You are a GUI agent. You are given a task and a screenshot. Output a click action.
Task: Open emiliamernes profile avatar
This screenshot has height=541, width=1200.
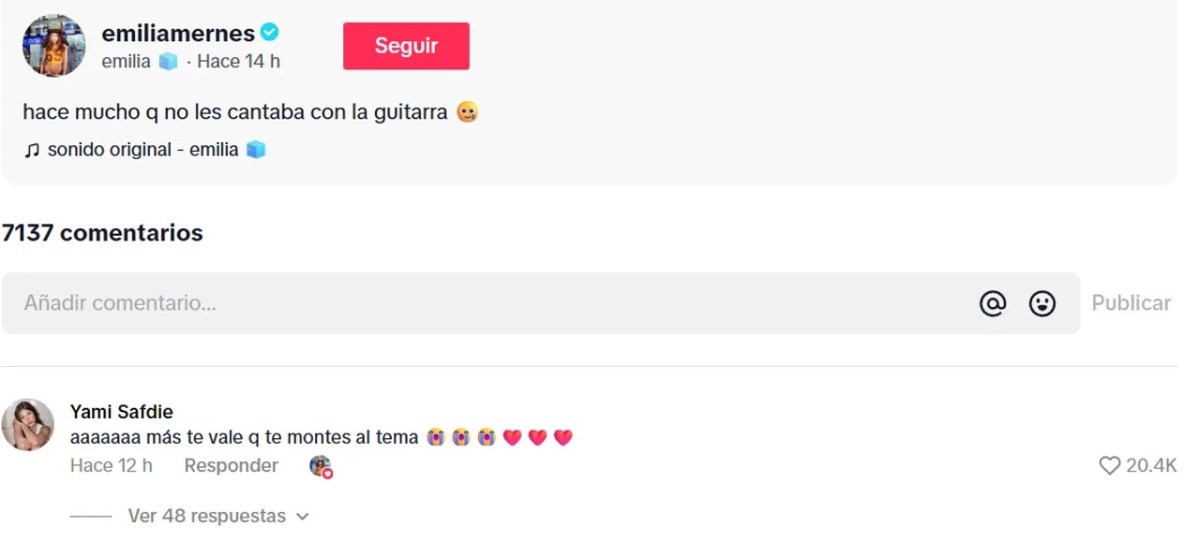point(54,45)
